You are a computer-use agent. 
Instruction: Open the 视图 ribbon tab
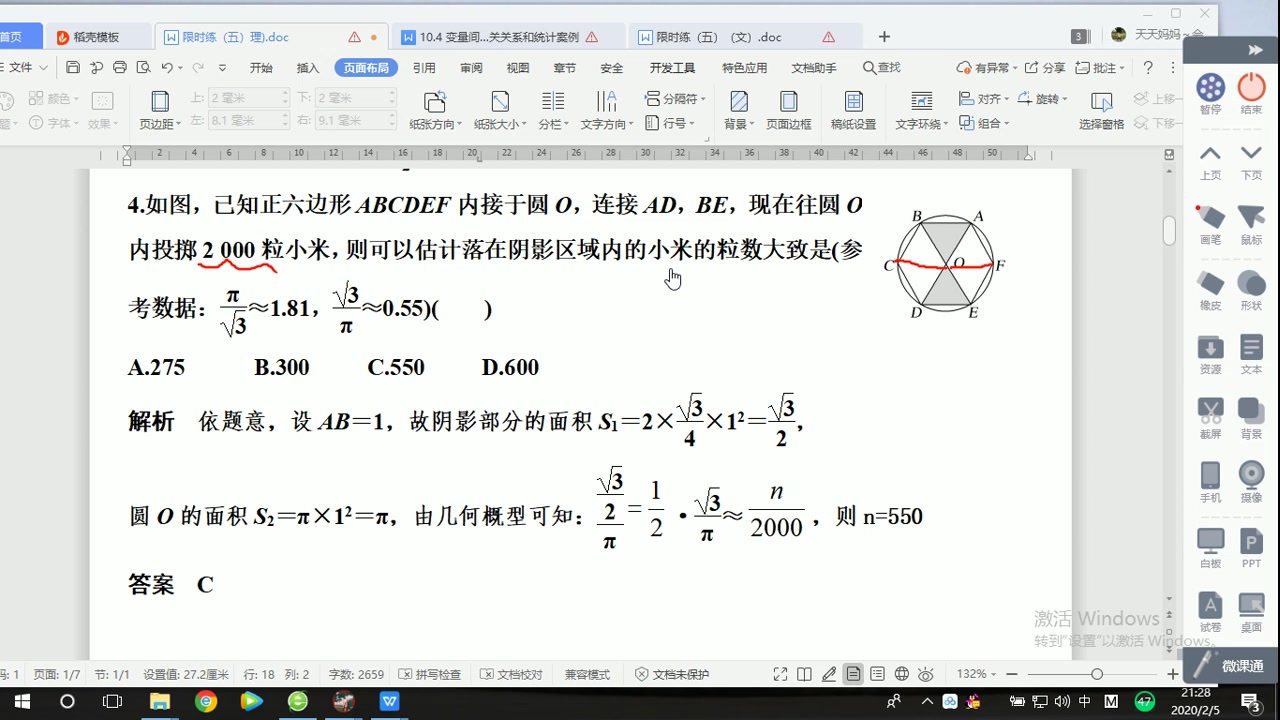point(518,68)
